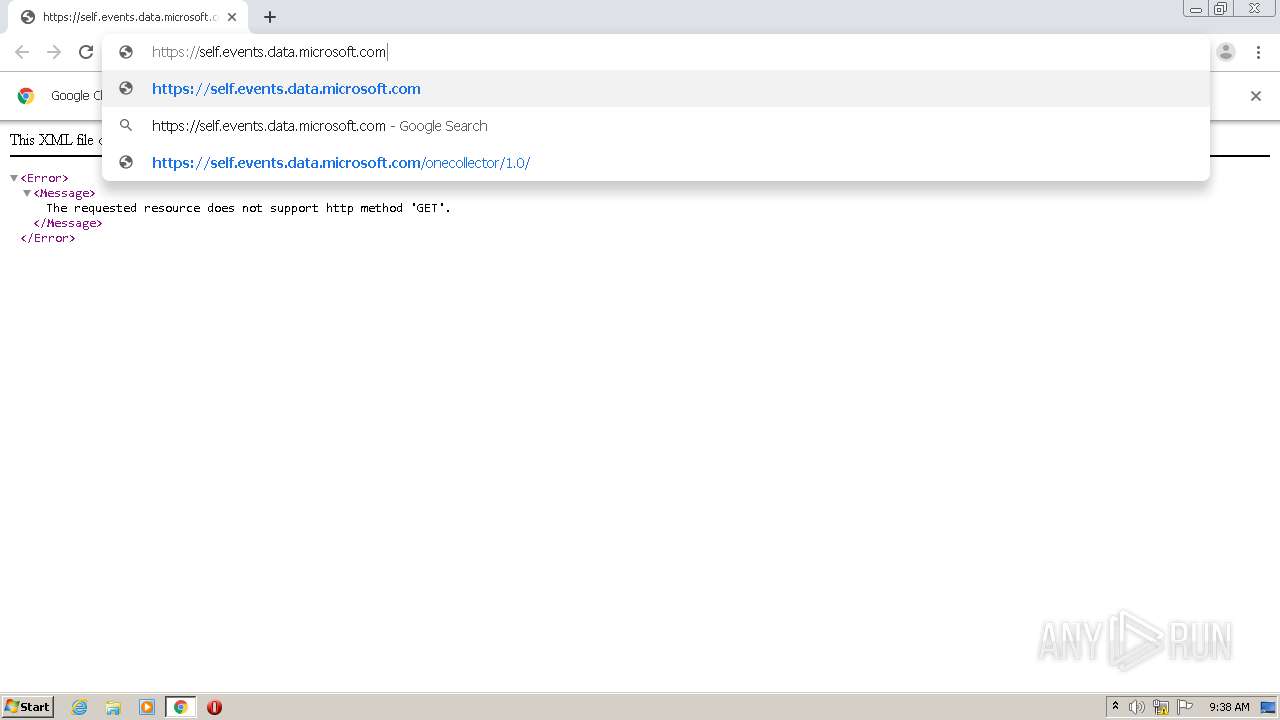Click the browser forward arrow
Viewport: 1280px width, 720px height.
pyautogui.click(x=54, y=52)
